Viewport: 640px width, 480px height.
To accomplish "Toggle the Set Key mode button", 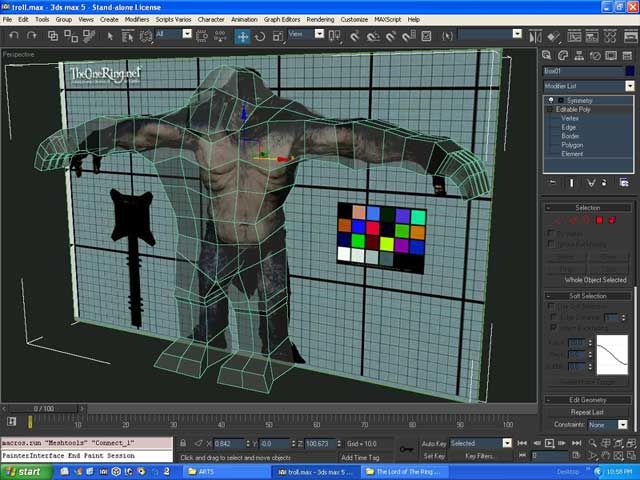I will [434, 456].
